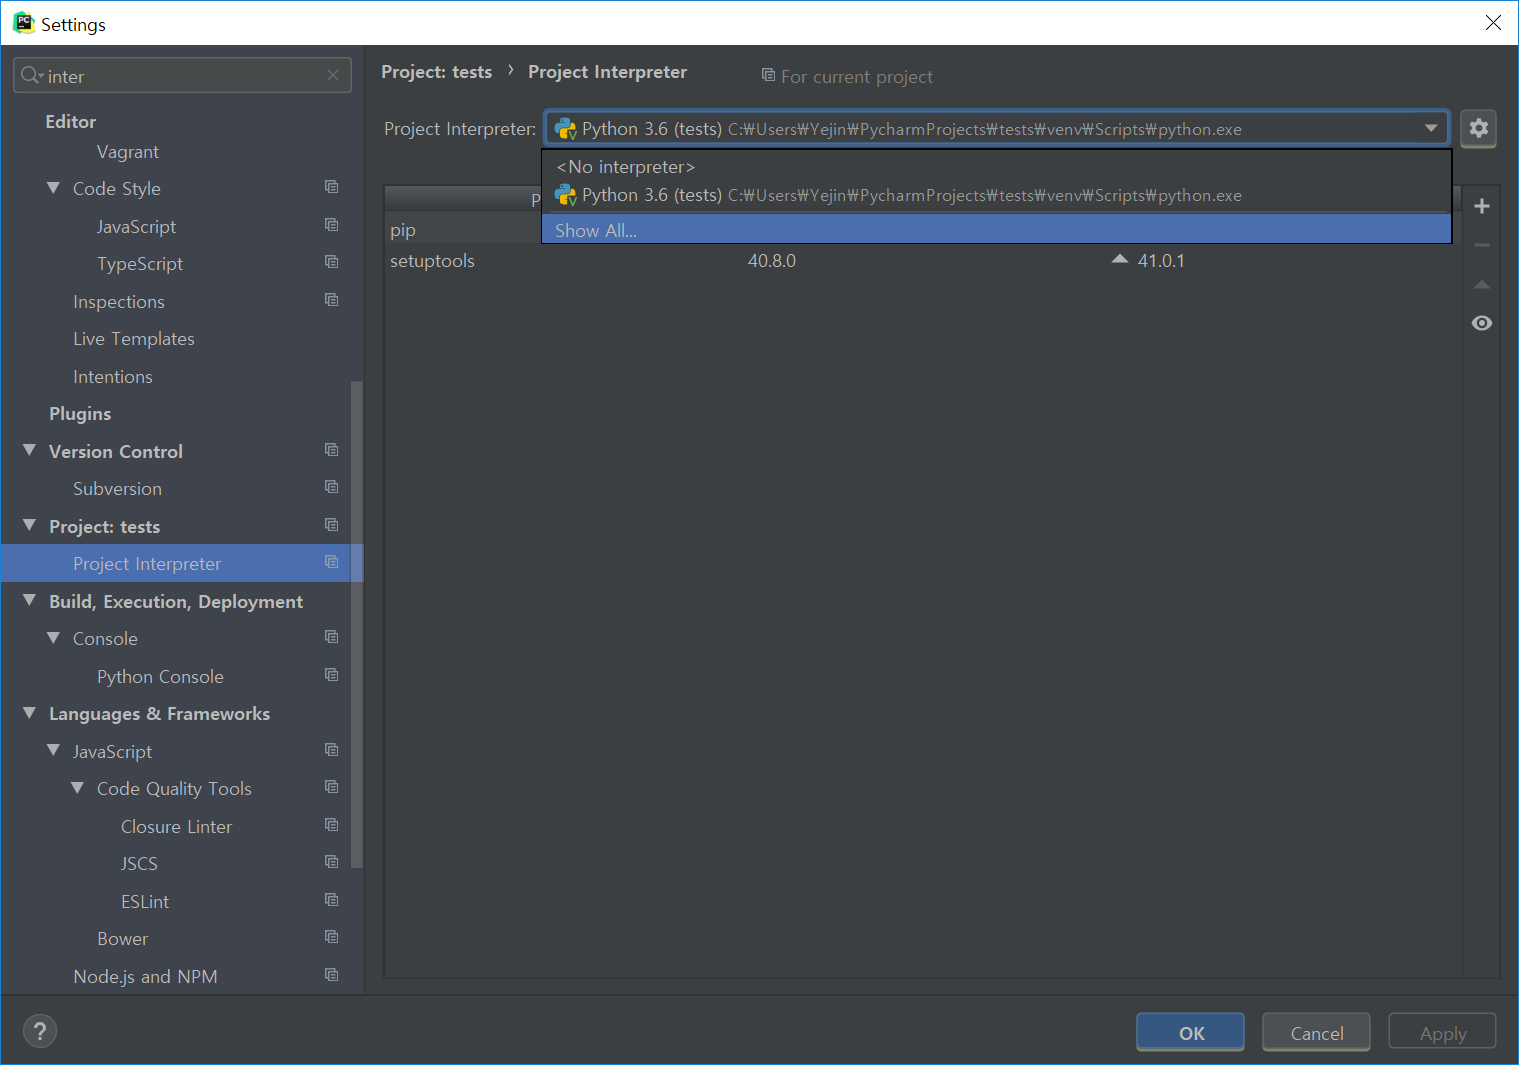Click the Cancel button
The image size is (1519, 1065).
point(1316,1033)
